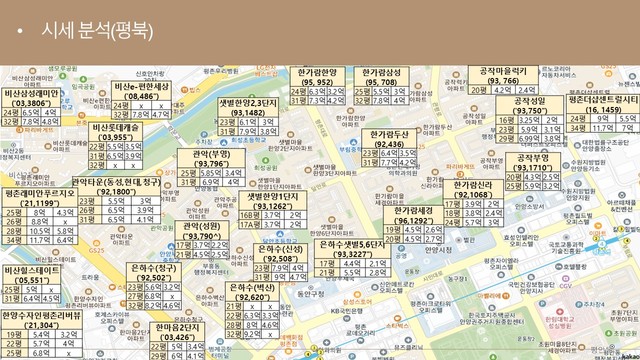Select the 주차장4 parking marker
The height and width of the screenshot is (360, 640).
(579, 304)
